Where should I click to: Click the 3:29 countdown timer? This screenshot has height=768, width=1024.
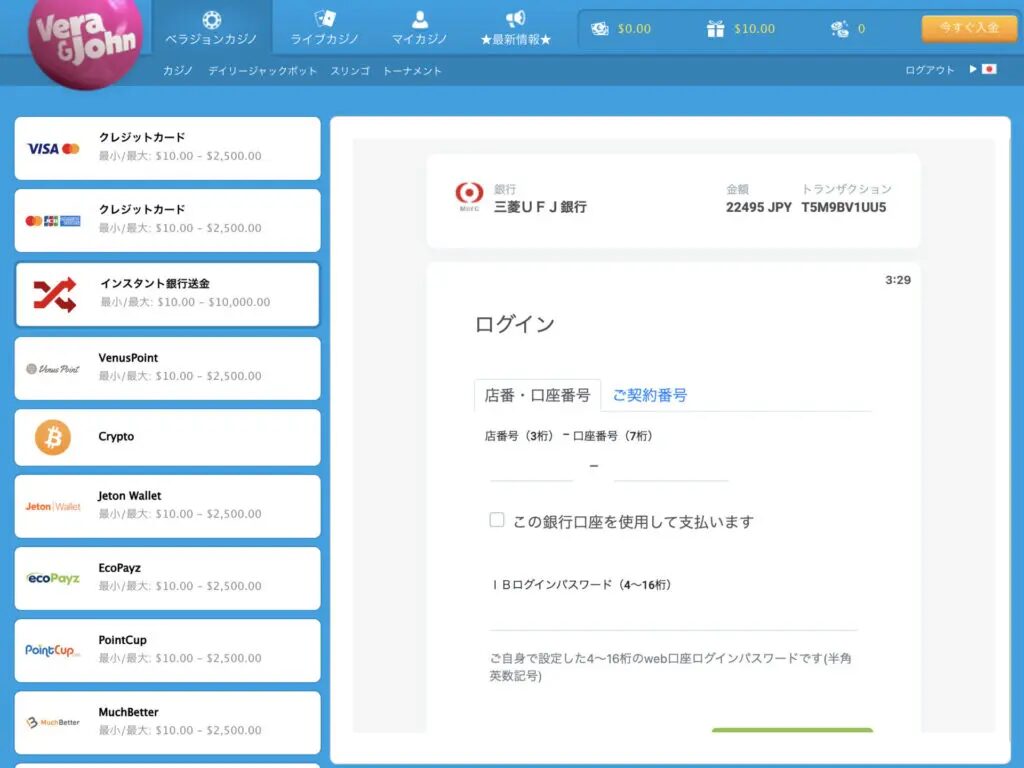[x=898, y=280]
